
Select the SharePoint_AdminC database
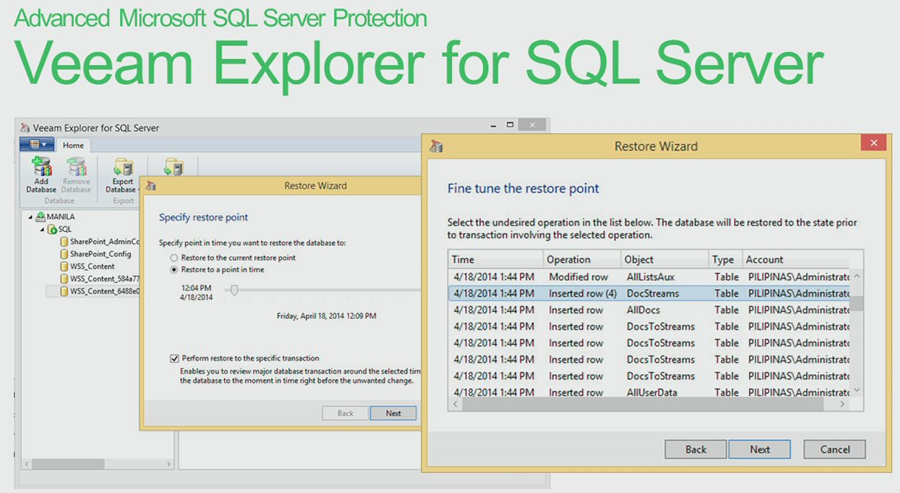104,242
